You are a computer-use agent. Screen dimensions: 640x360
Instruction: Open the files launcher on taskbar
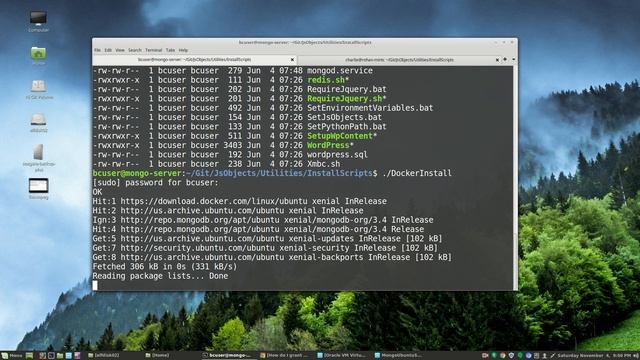click(x=60, y=356)
